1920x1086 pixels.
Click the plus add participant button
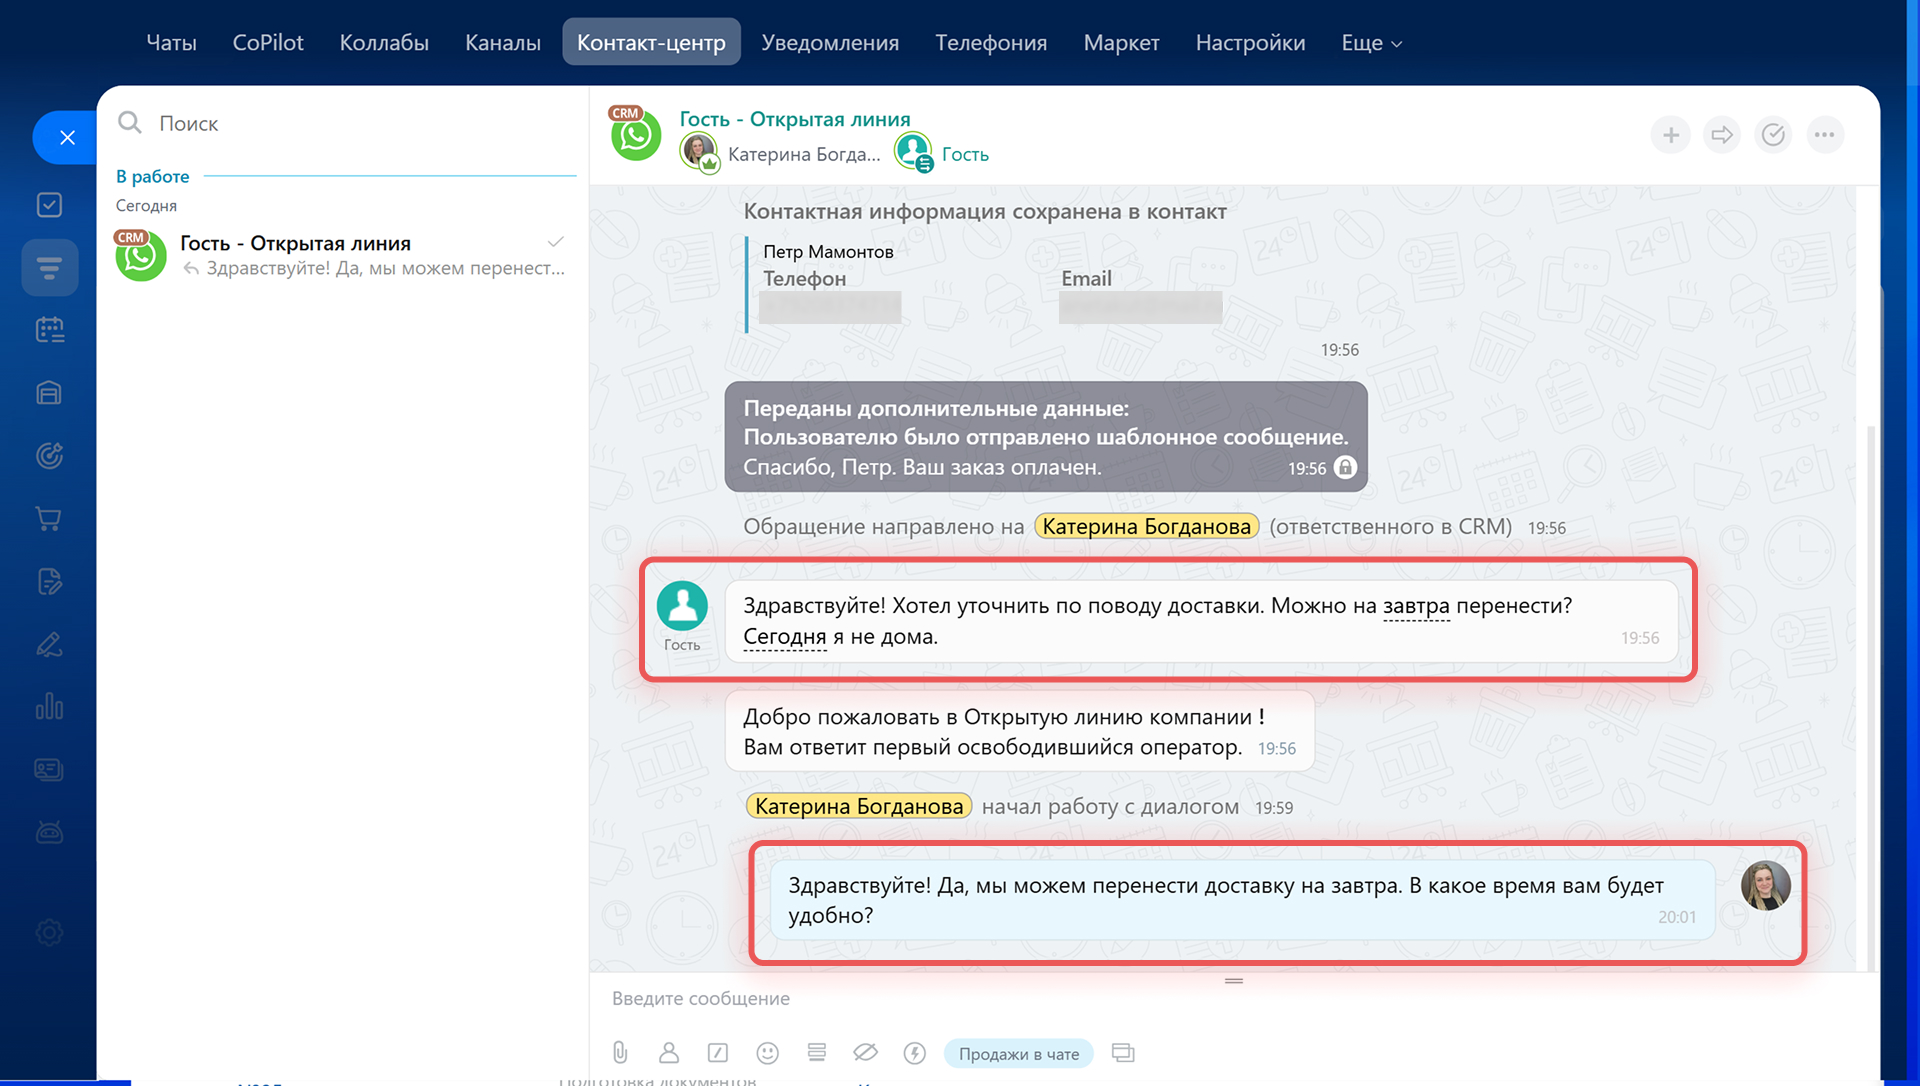pyautogui.click(x=1670, y=134)
